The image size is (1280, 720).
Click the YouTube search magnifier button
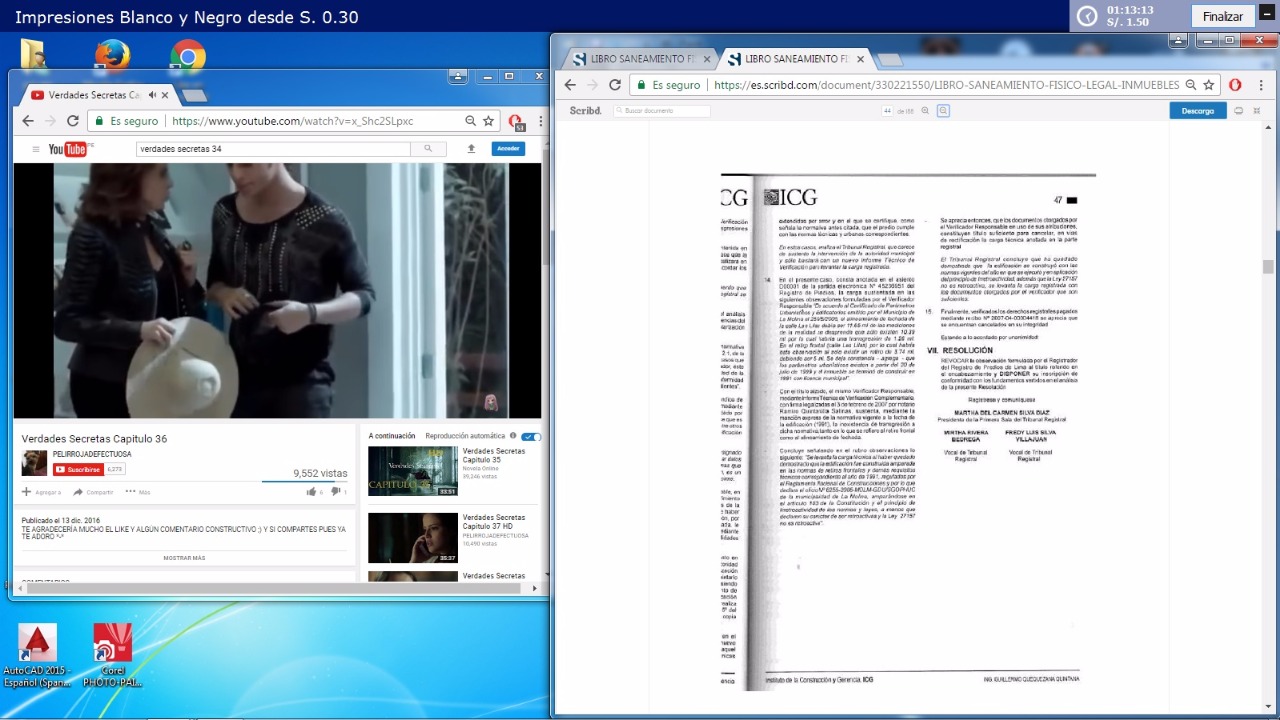coord(428,149)
